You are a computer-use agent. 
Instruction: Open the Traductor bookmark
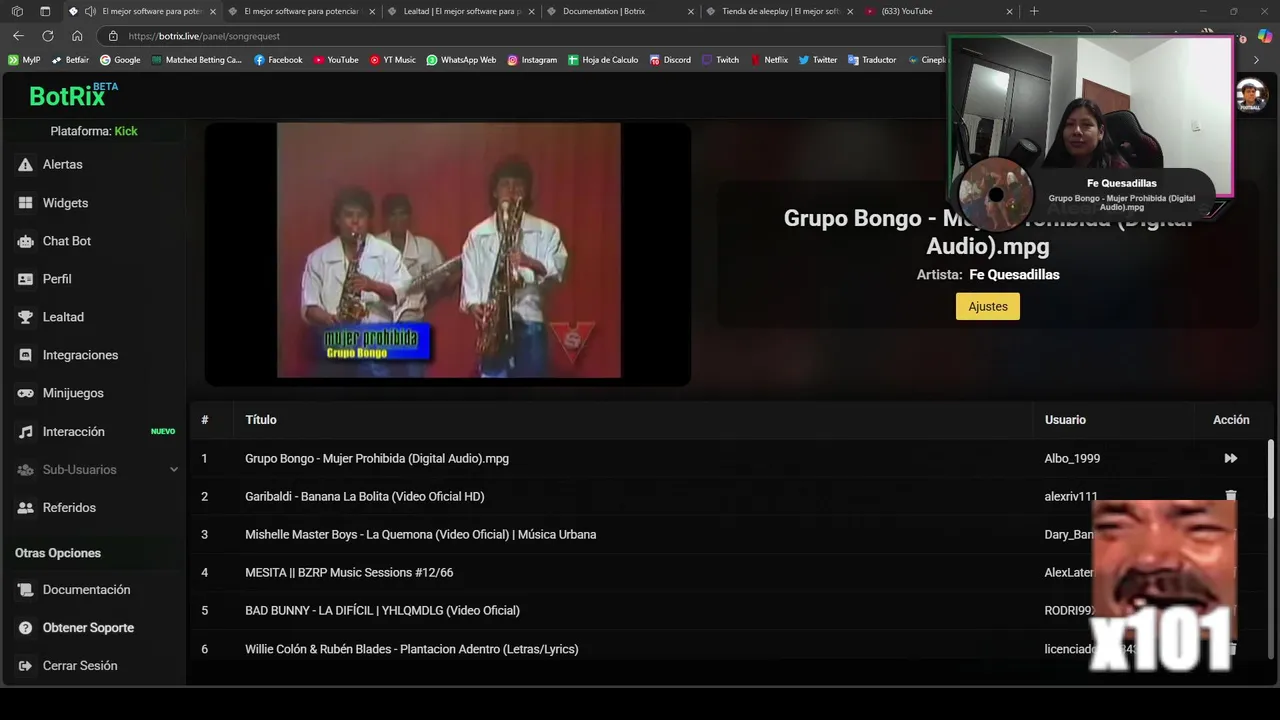tap(872, 60)
